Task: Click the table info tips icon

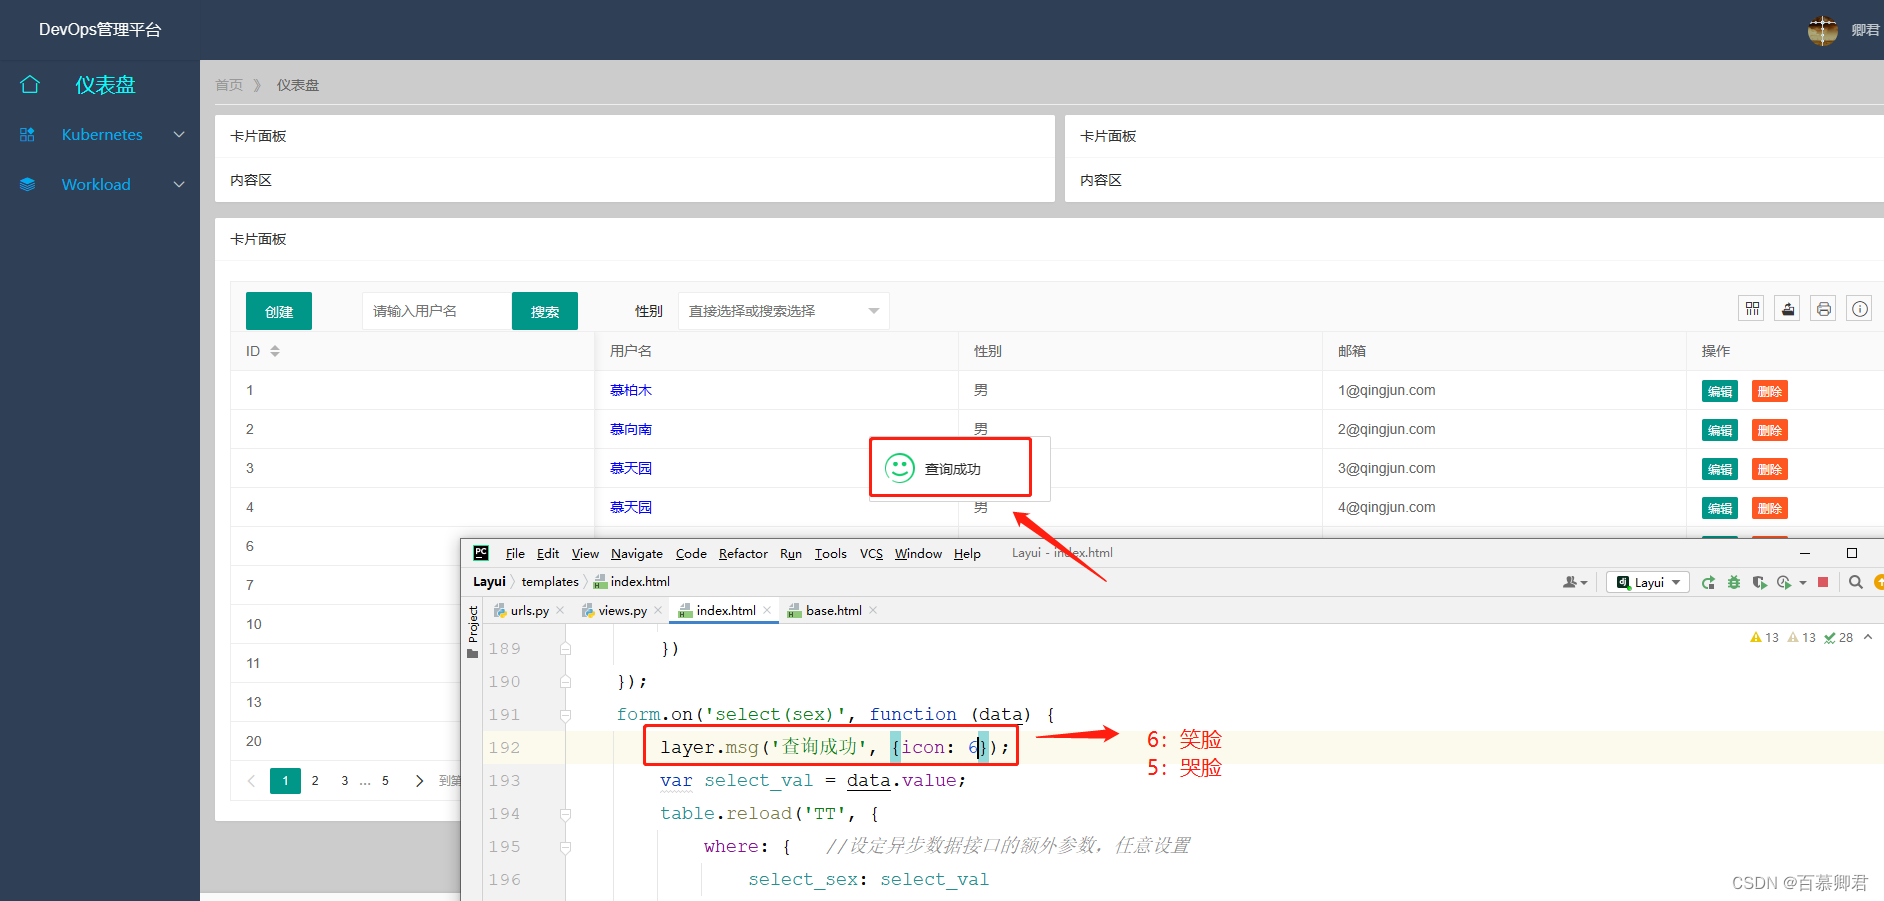Action: pyautogui.click(x=1859, y=309)
